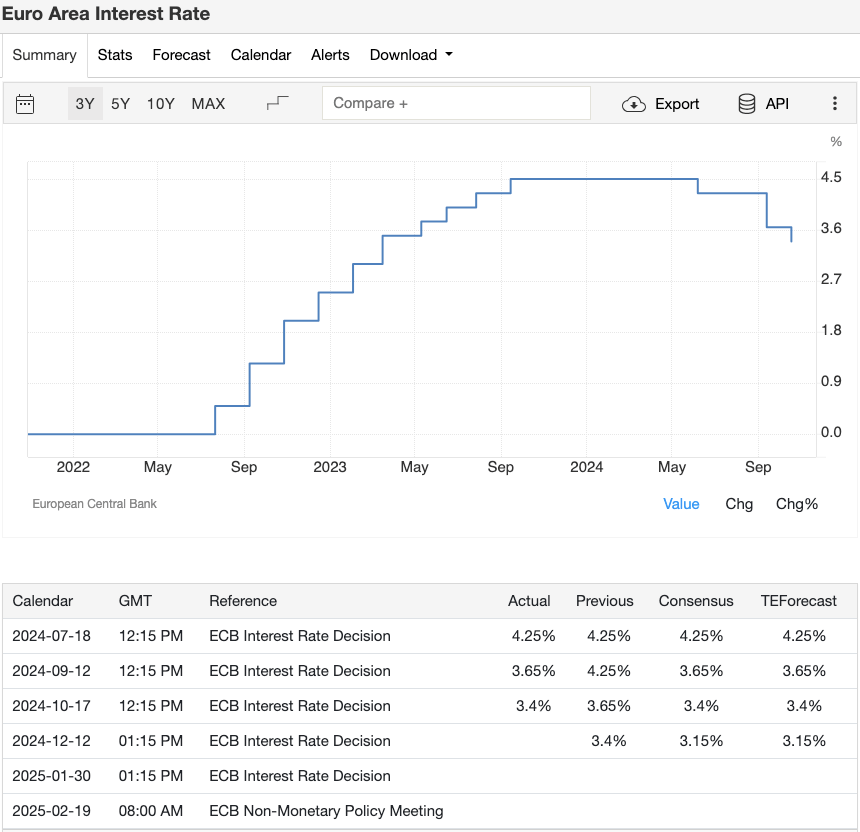Viewport: 860px width, 832px height.
Task: Click the step chart type icon
Action: click(278, 103)
